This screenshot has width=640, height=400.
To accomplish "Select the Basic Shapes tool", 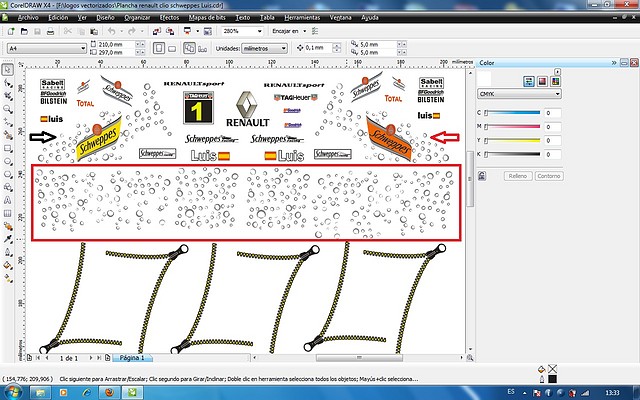I will [x=7, y=187].
